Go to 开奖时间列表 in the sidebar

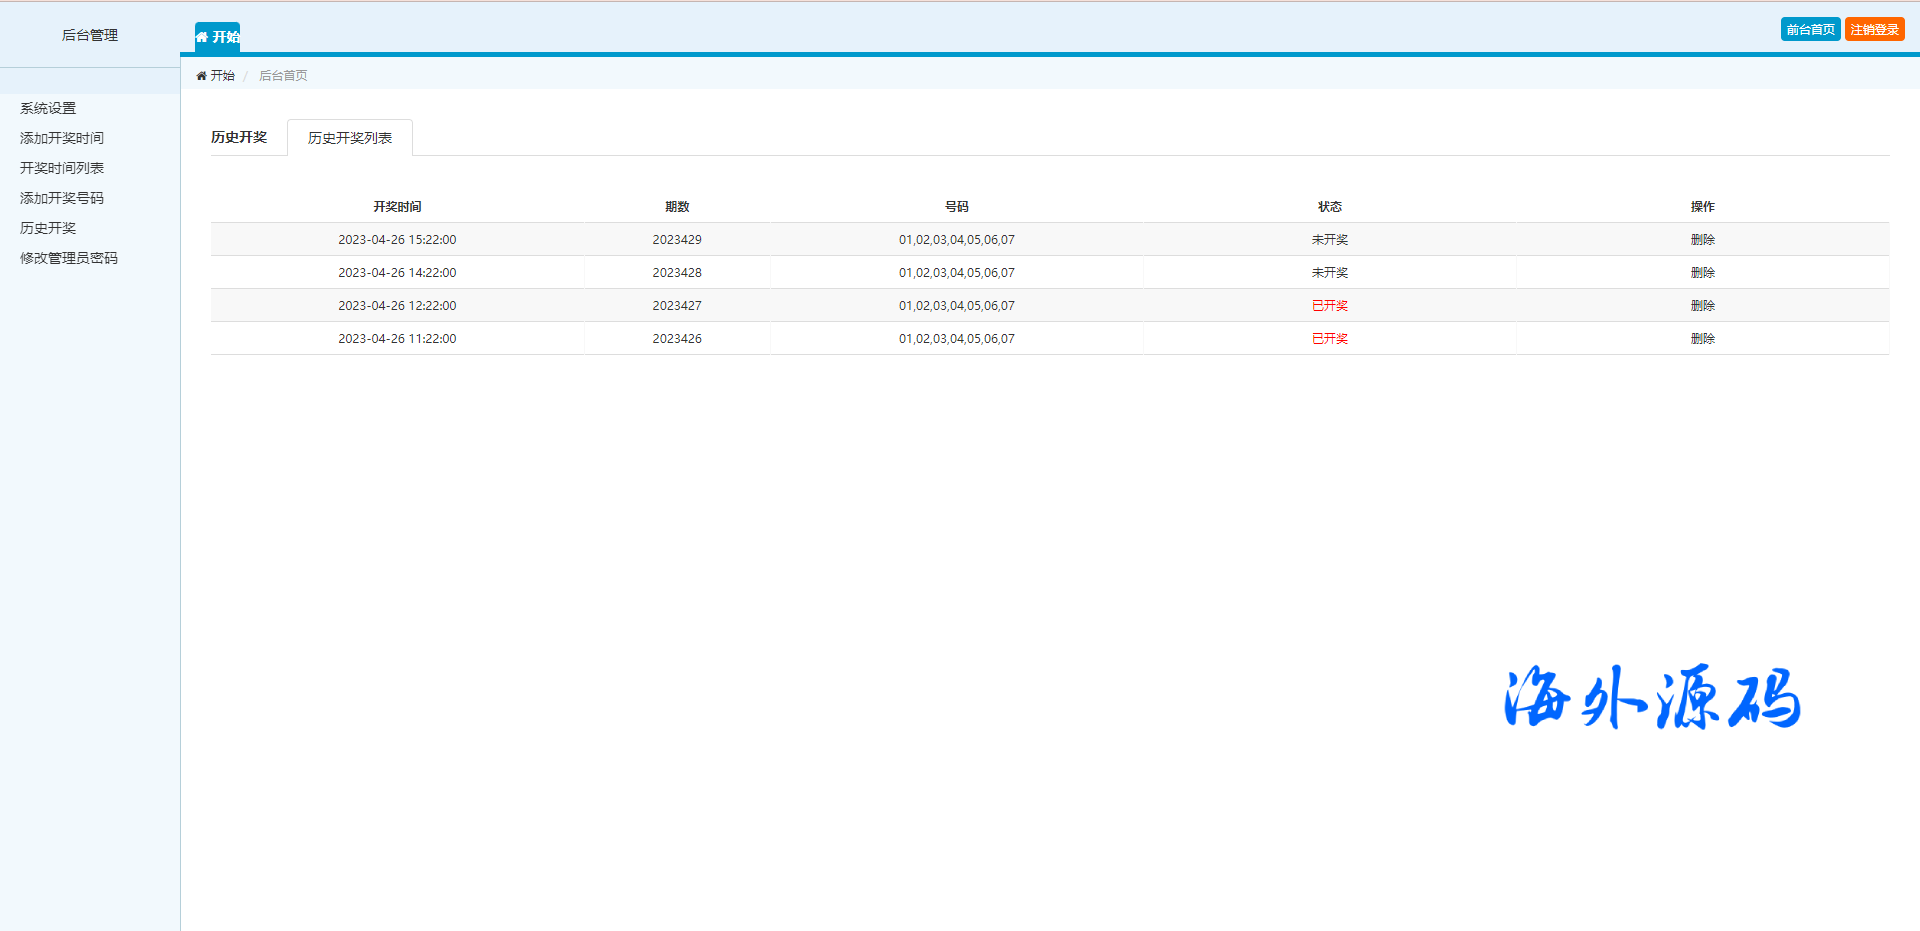62,168
